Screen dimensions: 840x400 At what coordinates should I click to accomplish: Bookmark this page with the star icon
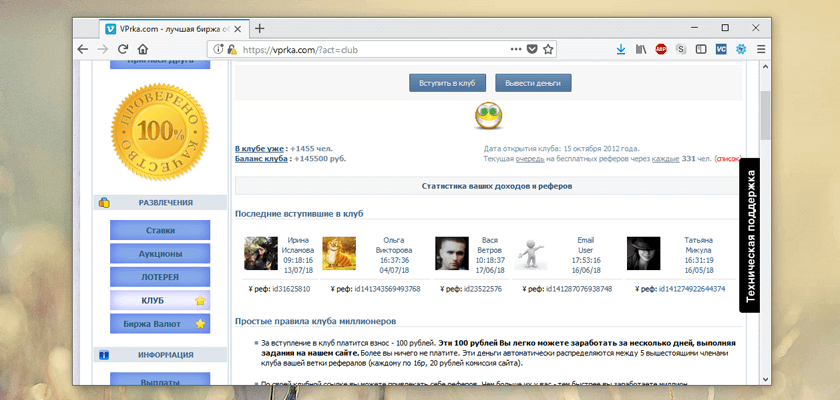(548, 49)
